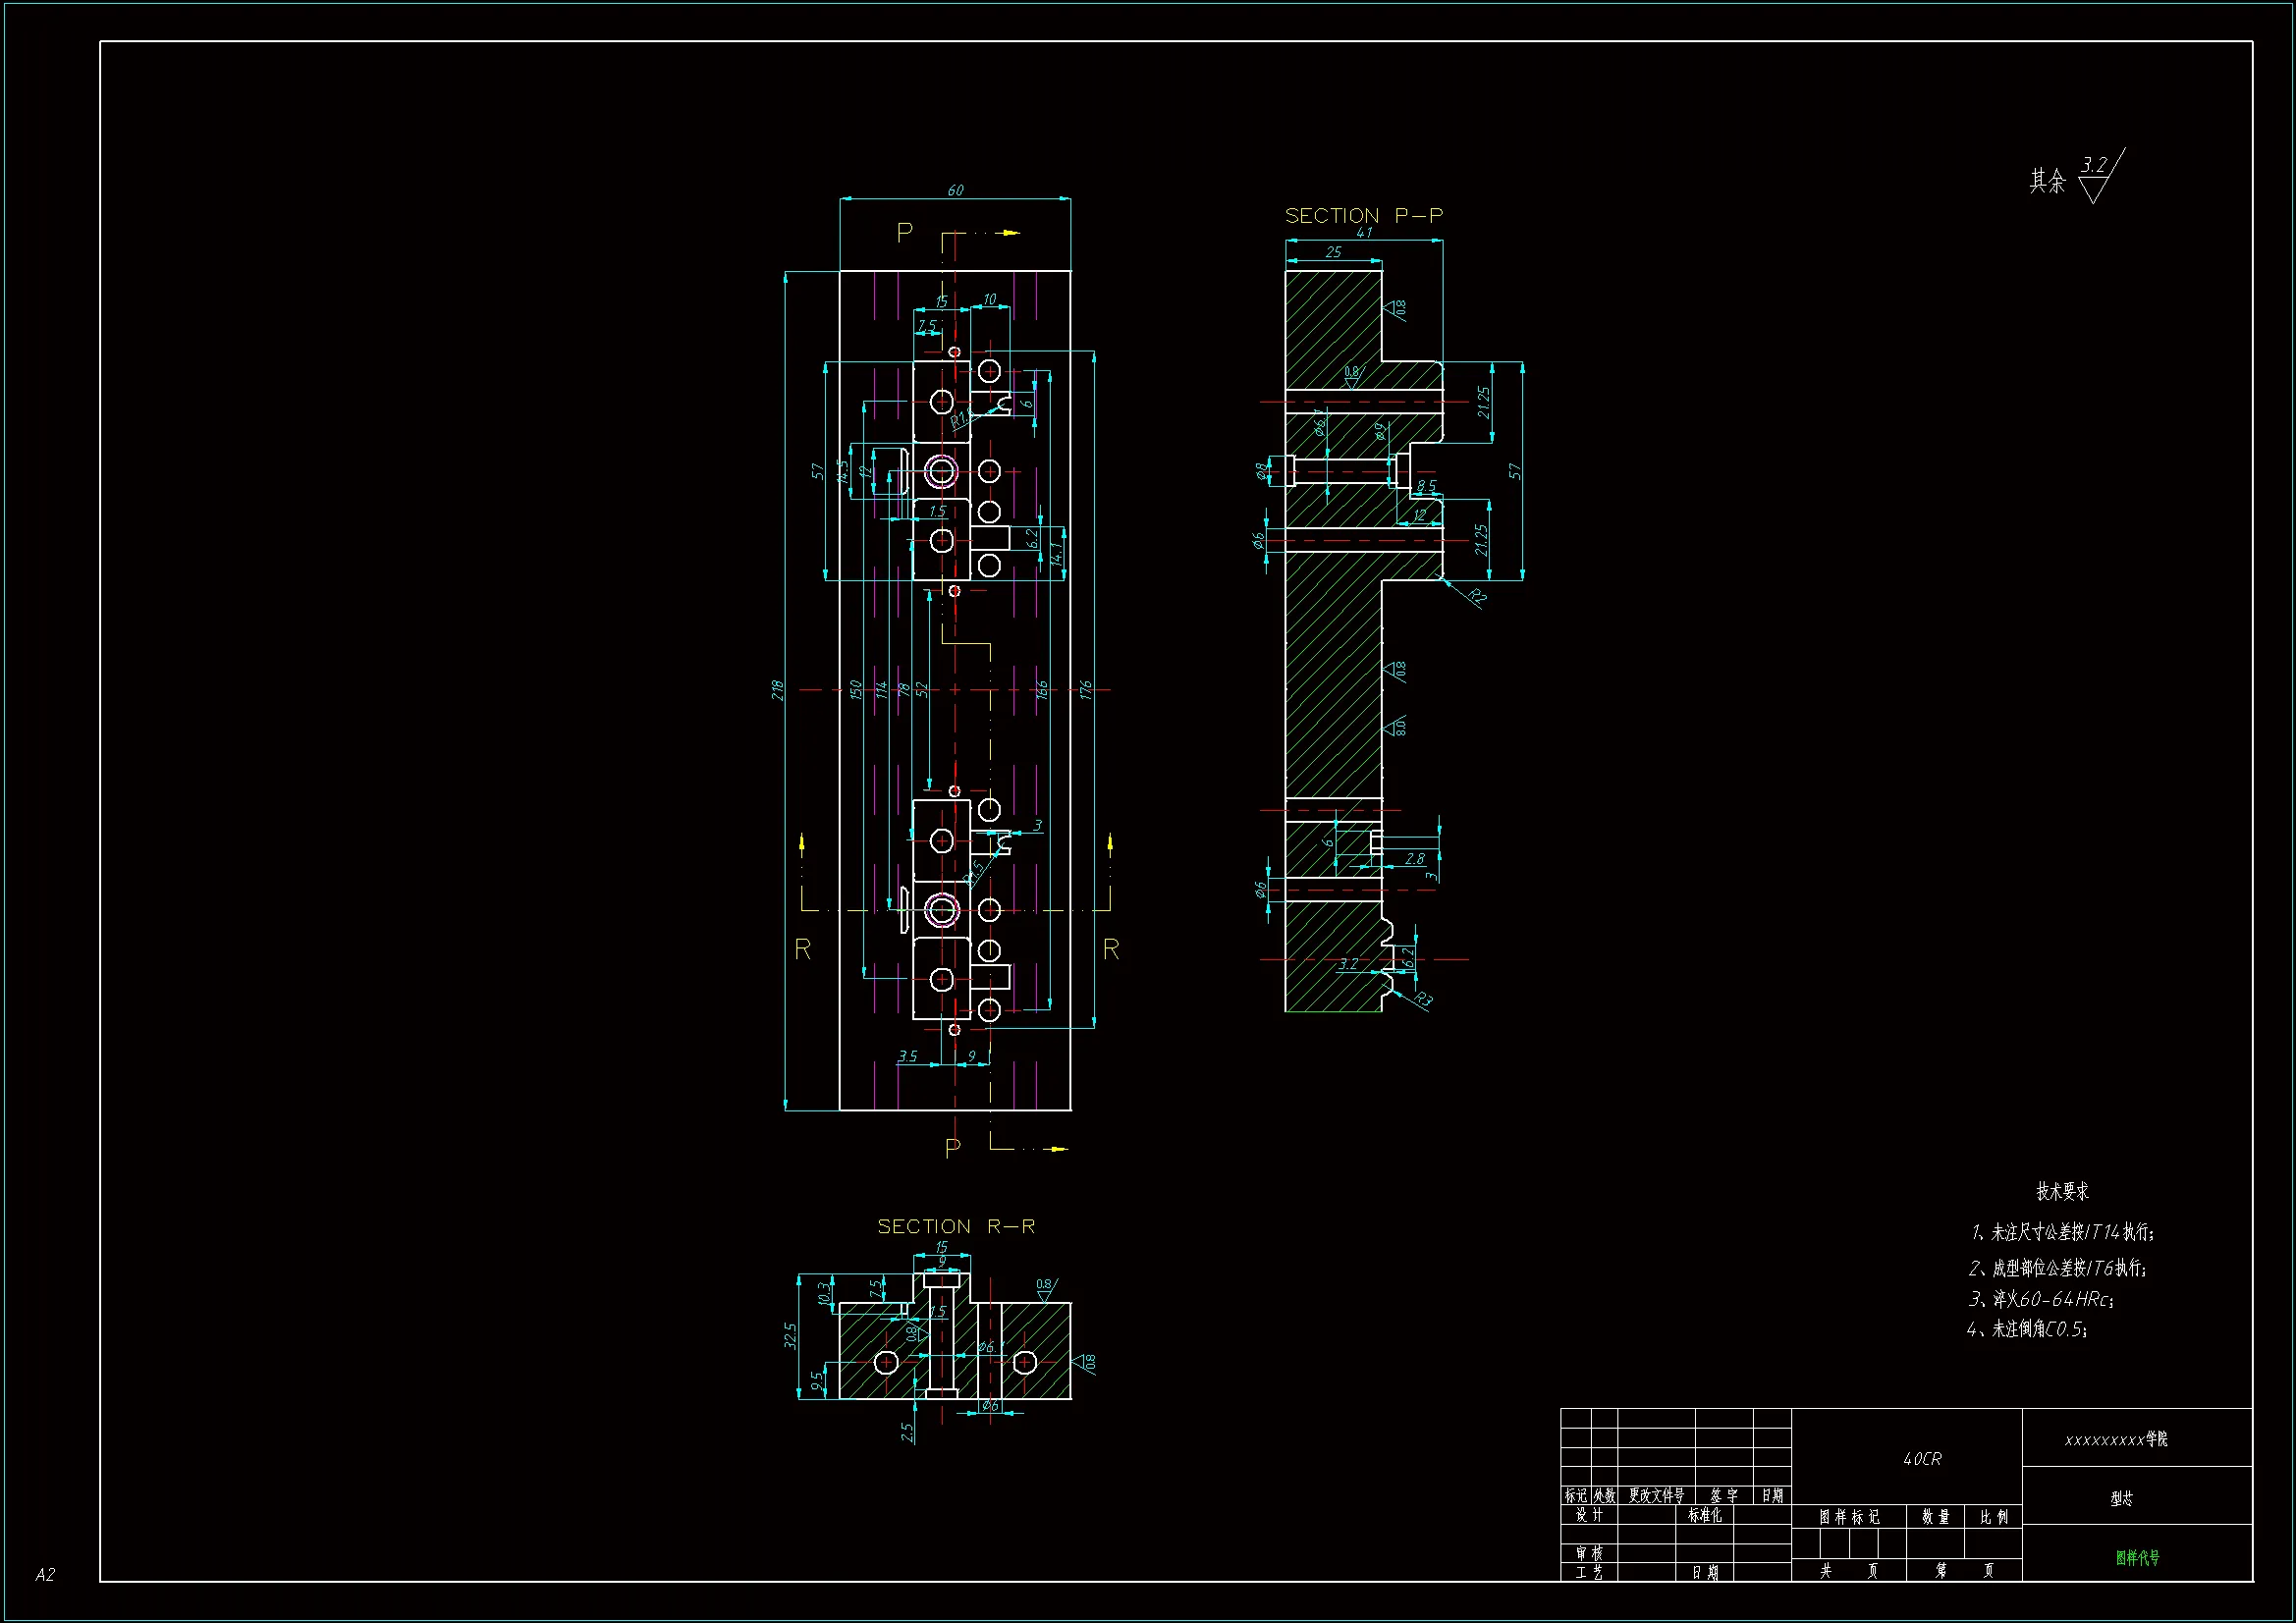
Task: Click the 技术要求 heading text
Action: [2062, 1191]
